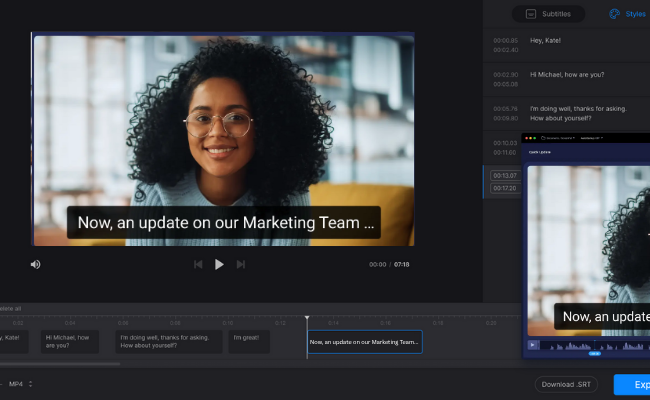Screen dimensions: 650x400
Task: Select subtitle row 'Hey, Kate!'
Action: [x=566, y=45]
